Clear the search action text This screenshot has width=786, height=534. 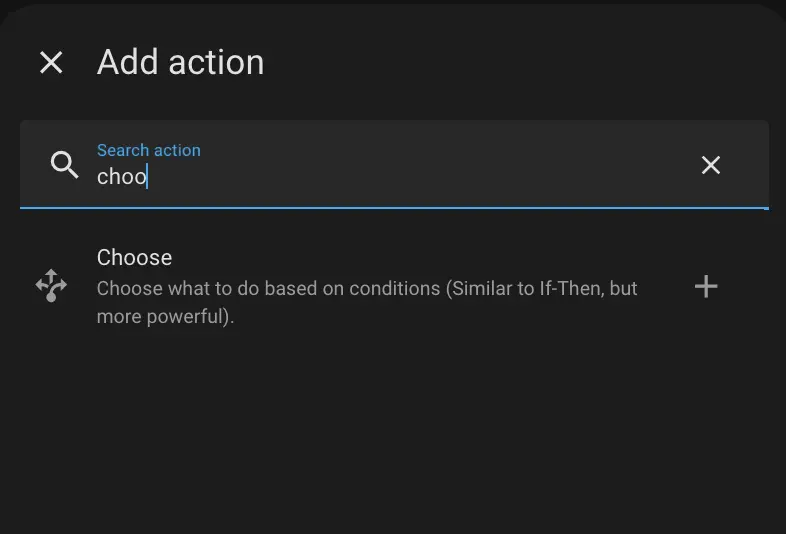pos(710,165)
